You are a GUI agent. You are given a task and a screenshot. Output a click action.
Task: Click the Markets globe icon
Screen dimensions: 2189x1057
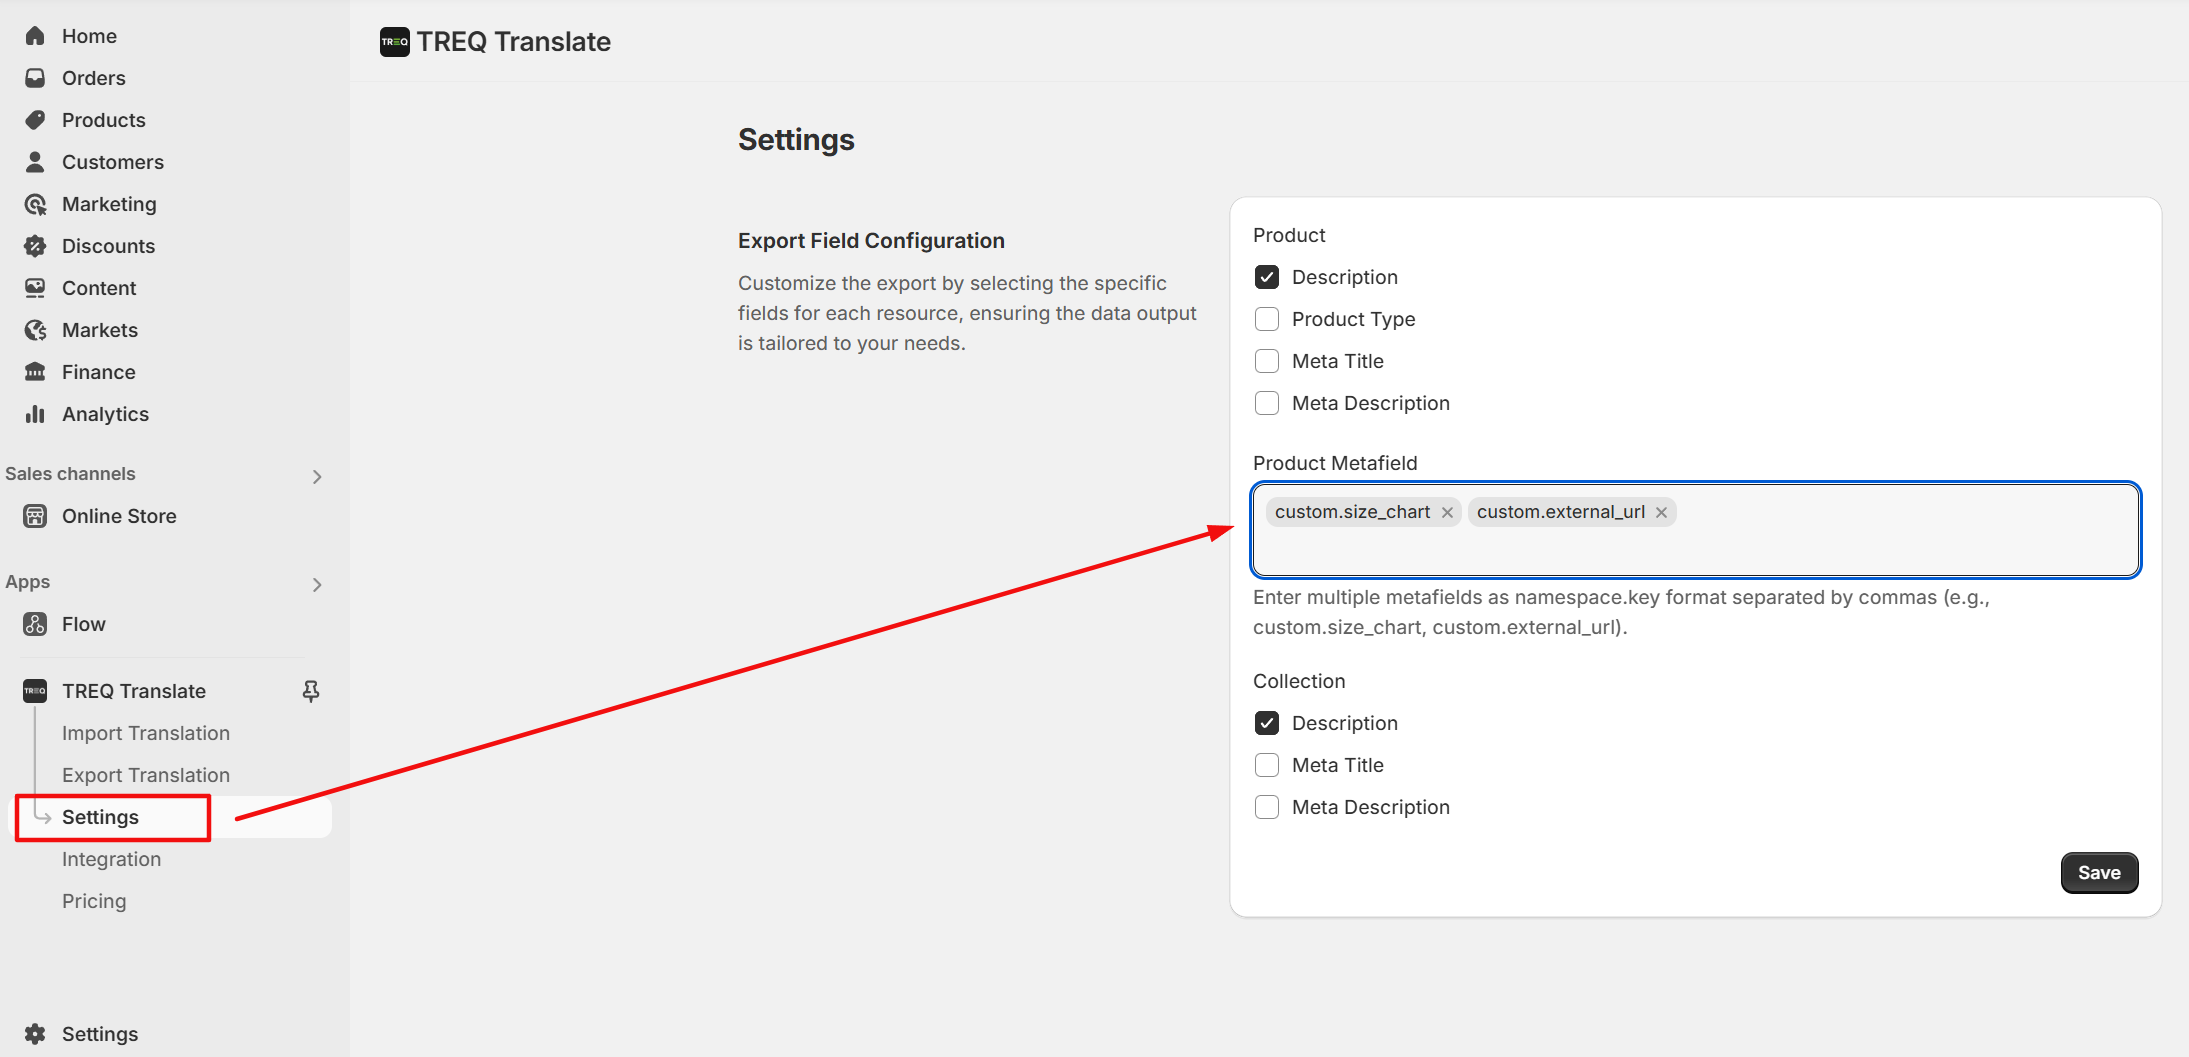[x=35, y=330]
